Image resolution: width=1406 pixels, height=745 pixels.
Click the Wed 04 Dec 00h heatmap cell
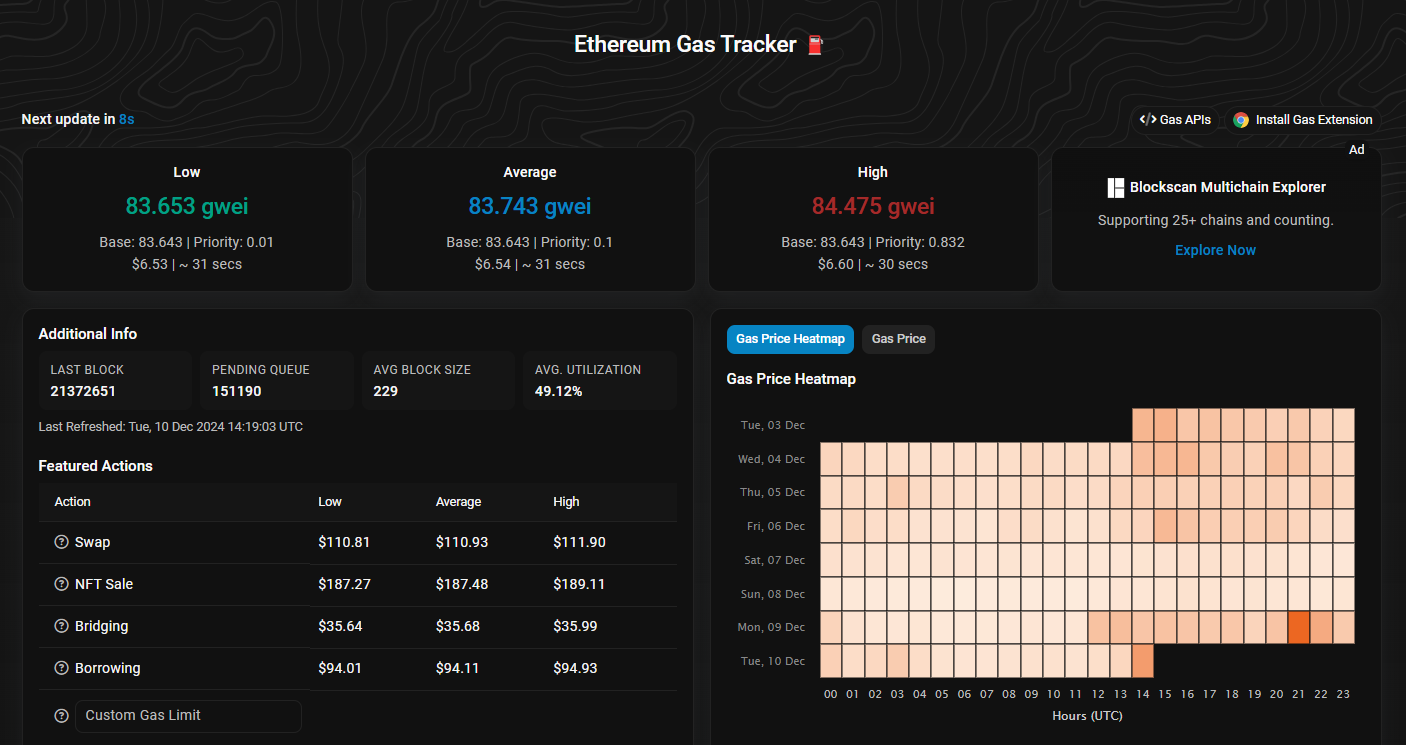point(831,459)
